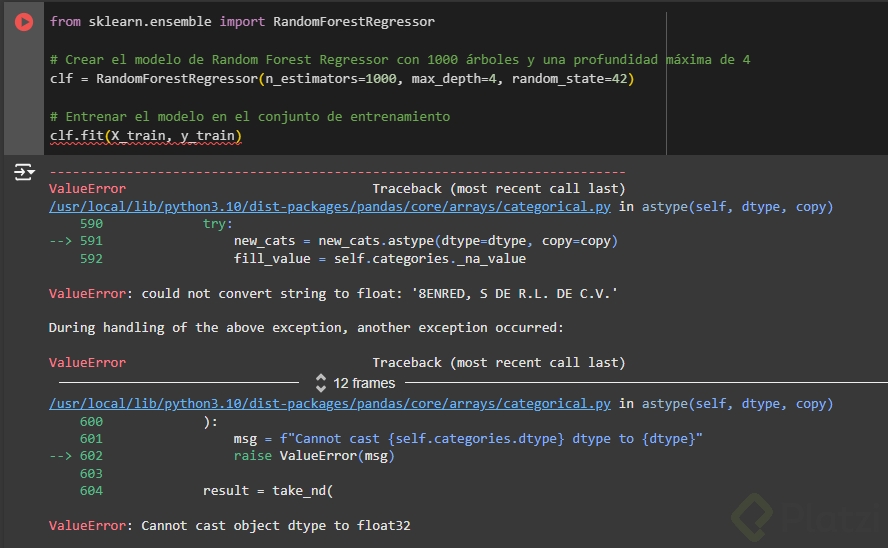The width and height of the screenshot is (888, 548).
Task: Click the output options icon beside traceback
Action: pos(24,173)
